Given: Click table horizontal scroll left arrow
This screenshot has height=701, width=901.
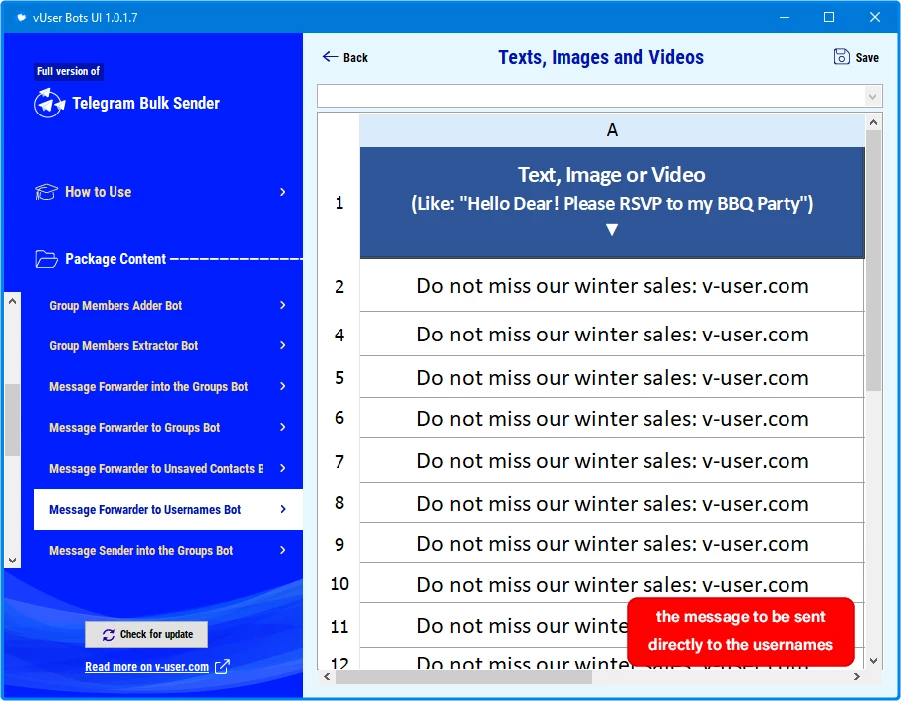Looking at the screenshot, I should pos(327,677).
